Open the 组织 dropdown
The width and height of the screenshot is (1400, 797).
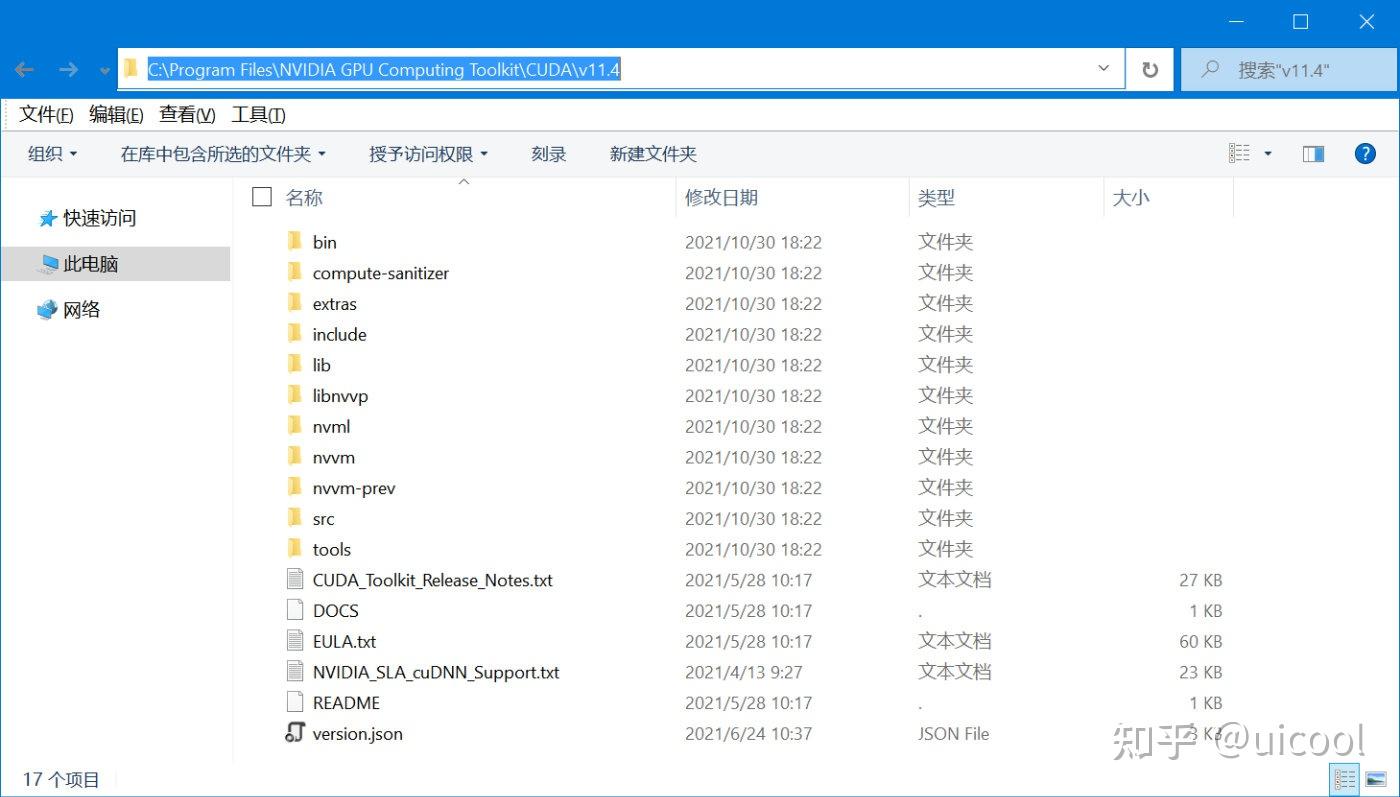point(53,153)
